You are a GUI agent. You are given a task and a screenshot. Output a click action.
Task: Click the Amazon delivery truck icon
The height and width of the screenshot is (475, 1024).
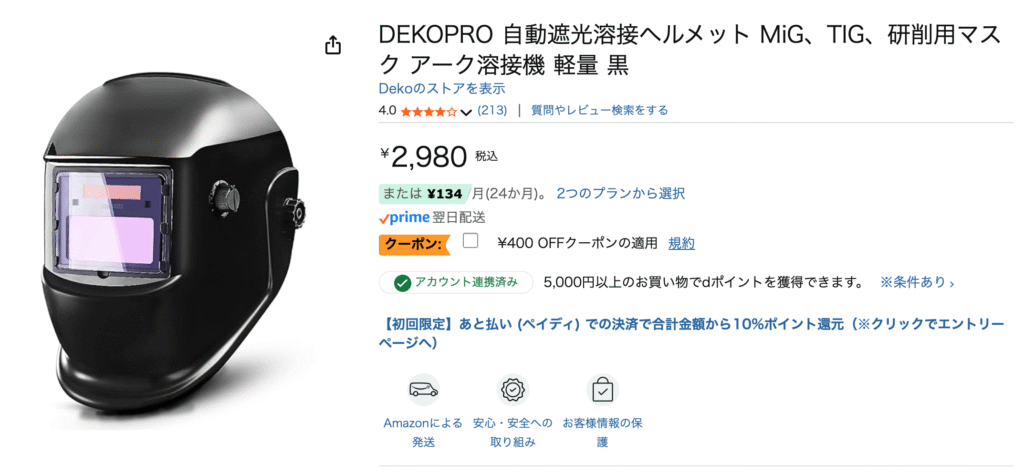click(423, 388)
